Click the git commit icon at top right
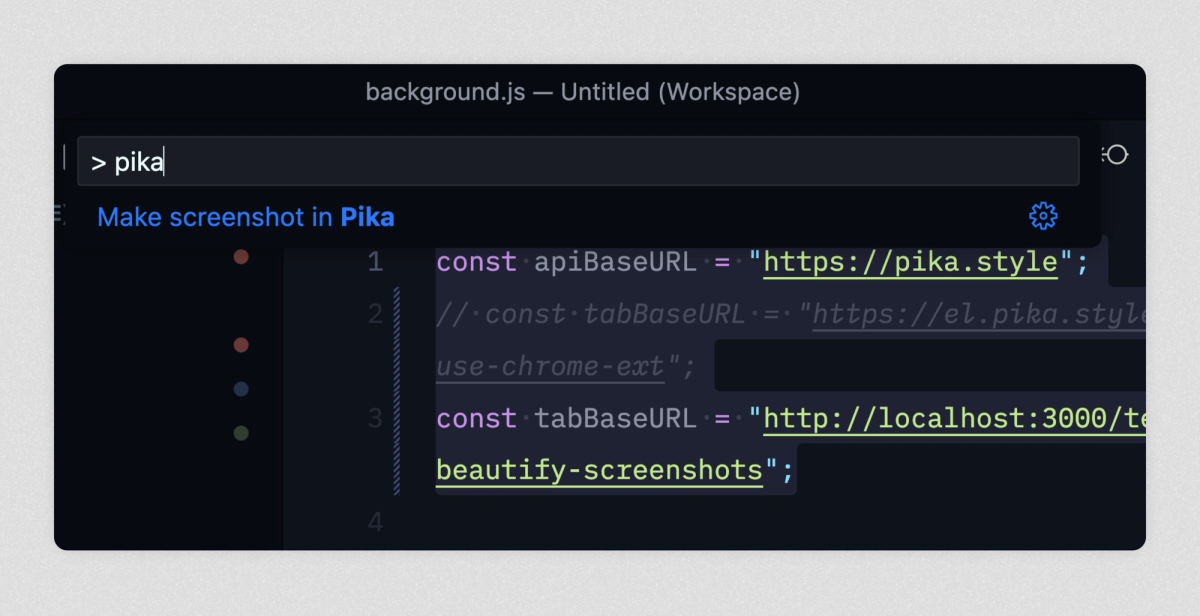 1117,154
